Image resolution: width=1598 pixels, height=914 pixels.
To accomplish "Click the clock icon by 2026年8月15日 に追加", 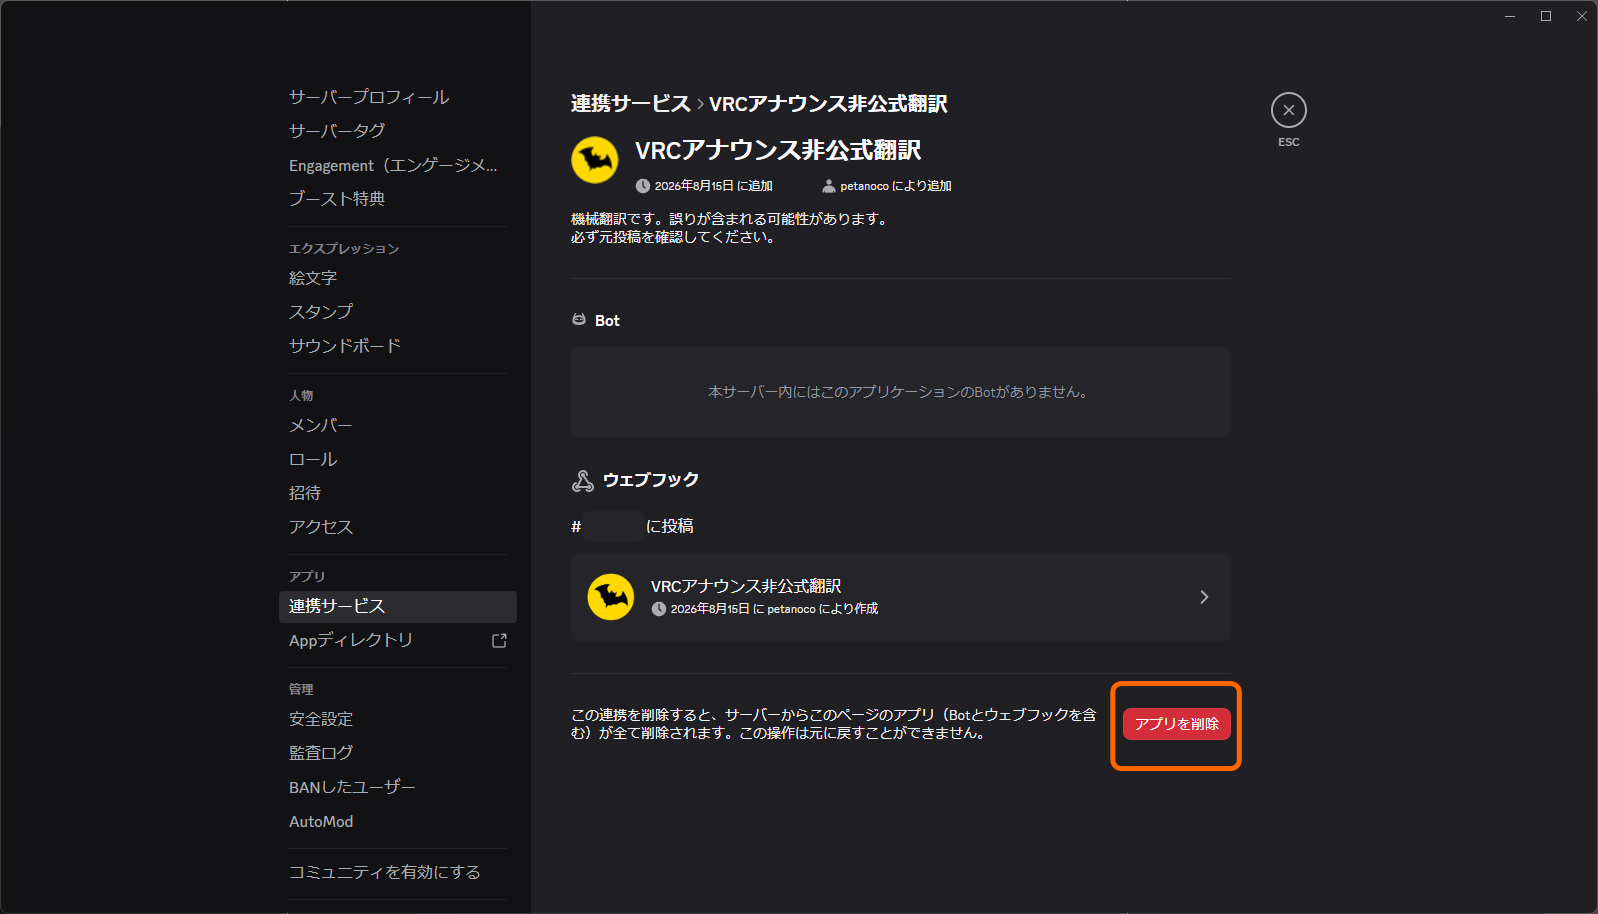I will [643, 186].
